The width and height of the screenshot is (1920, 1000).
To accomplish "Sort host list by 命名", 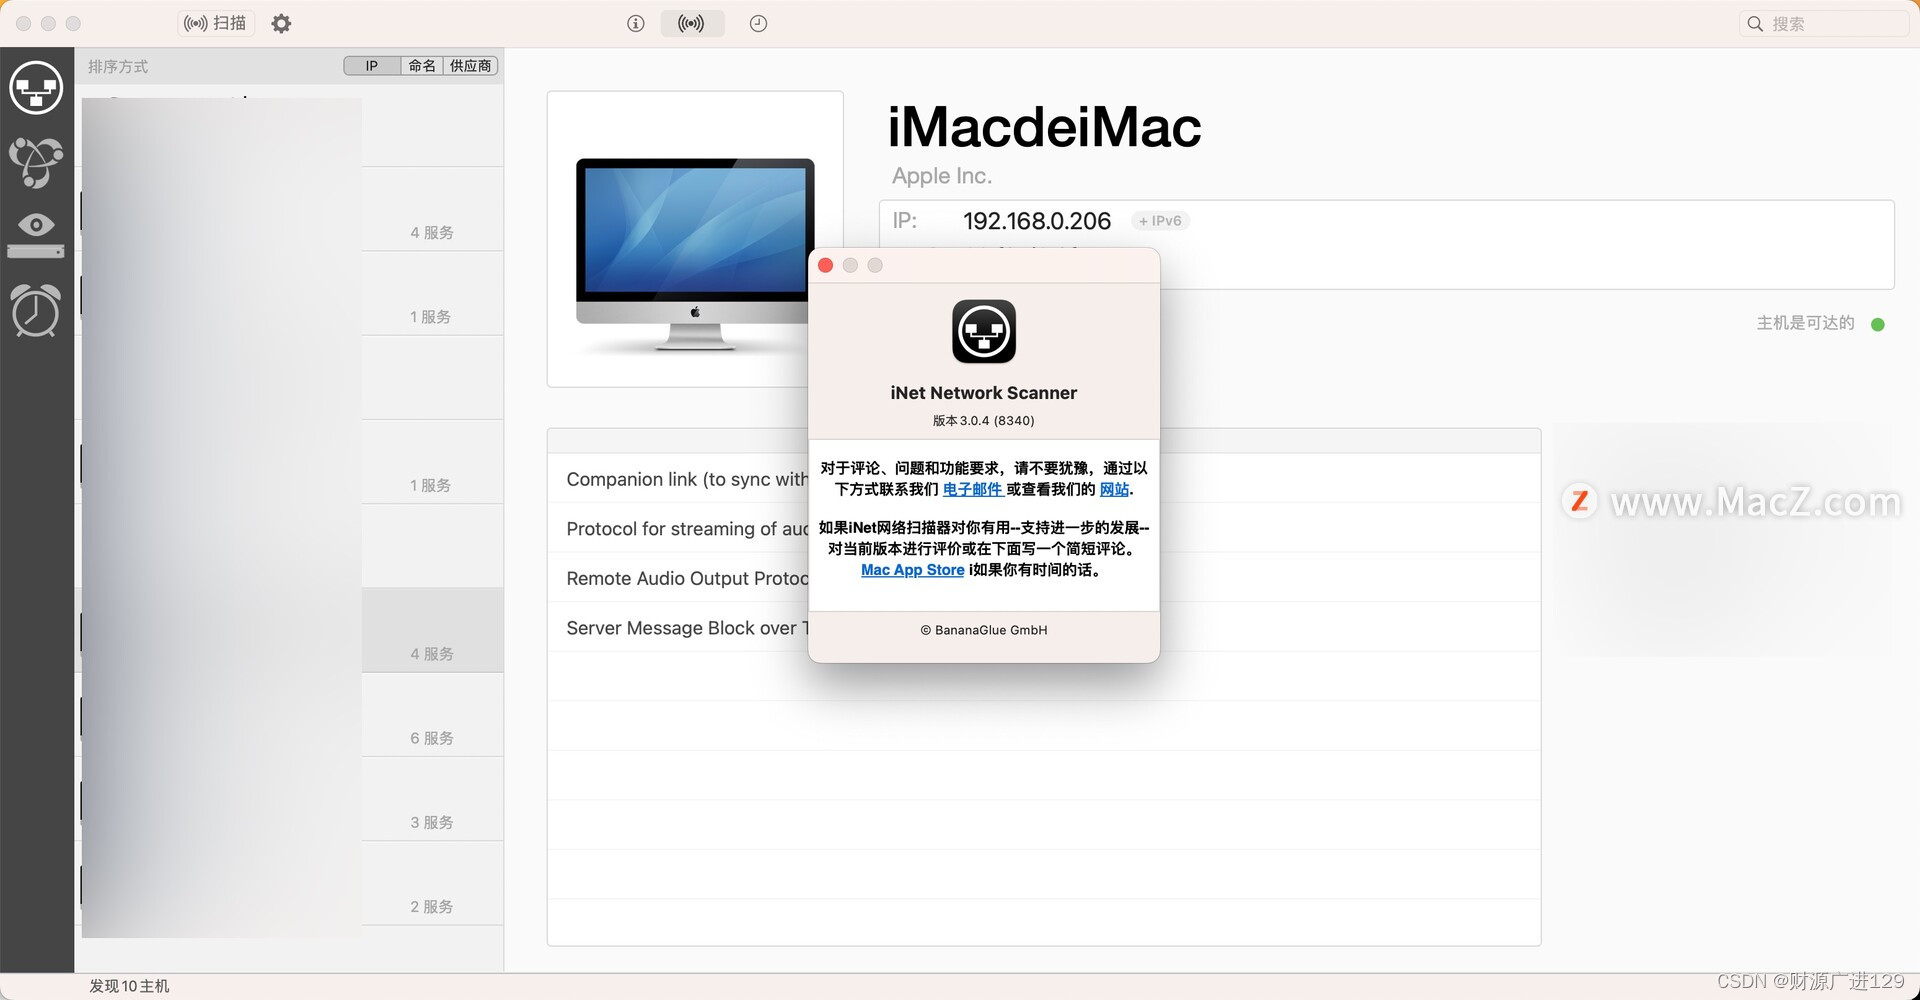I will pos(422,66).
